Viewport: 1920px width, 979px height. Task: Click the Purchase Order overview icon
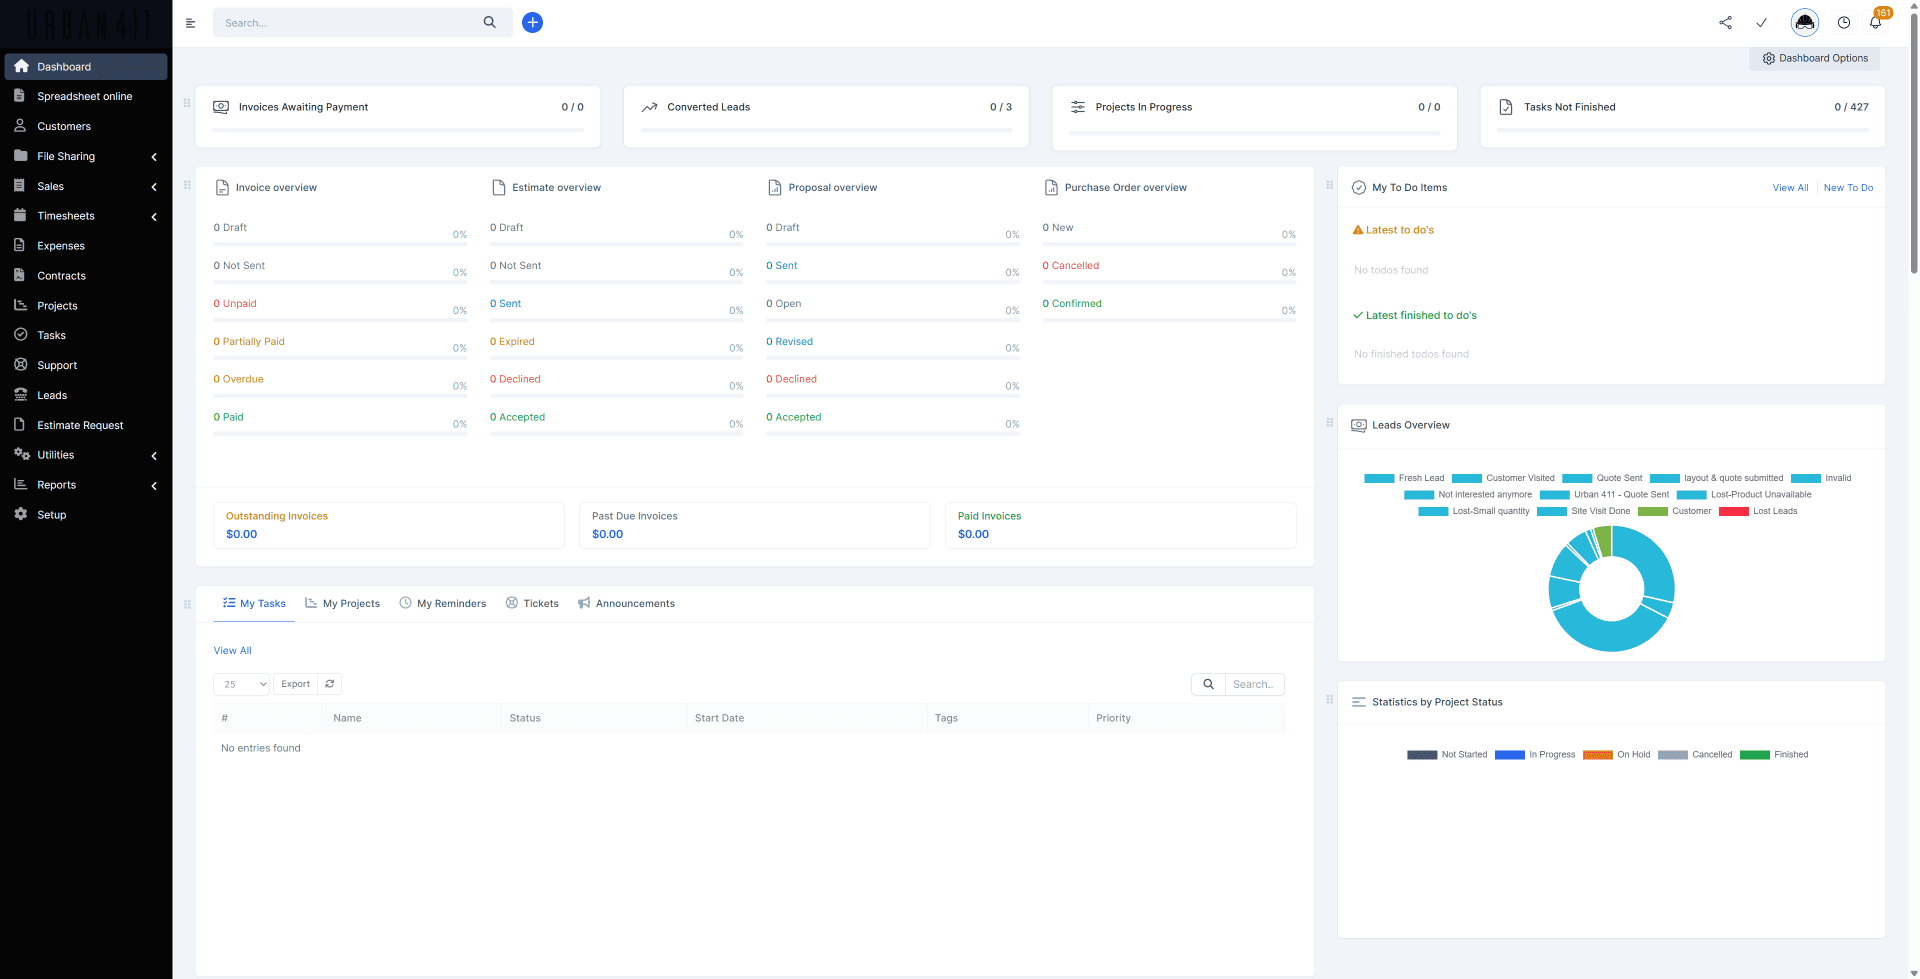(1051, 187)
